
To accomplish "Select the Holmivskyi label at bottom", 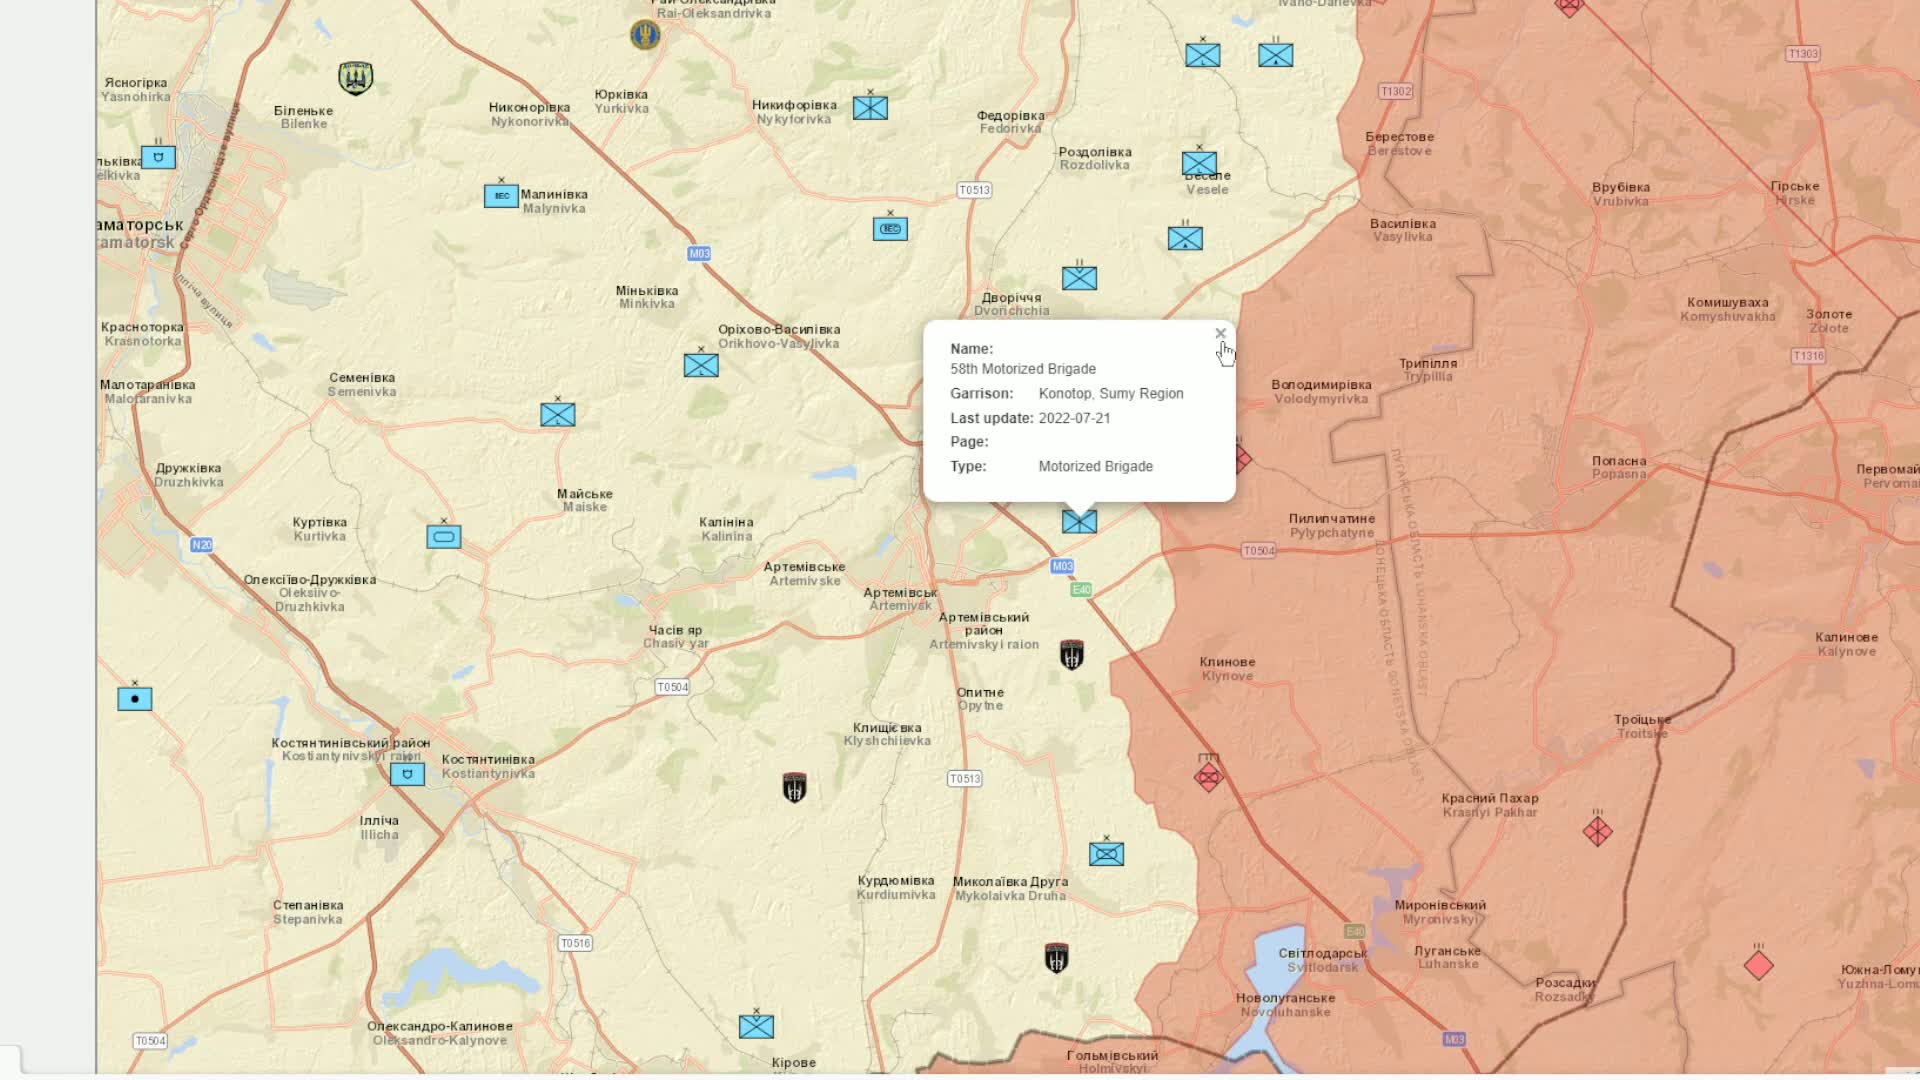I will [x=1112, y=1062].
